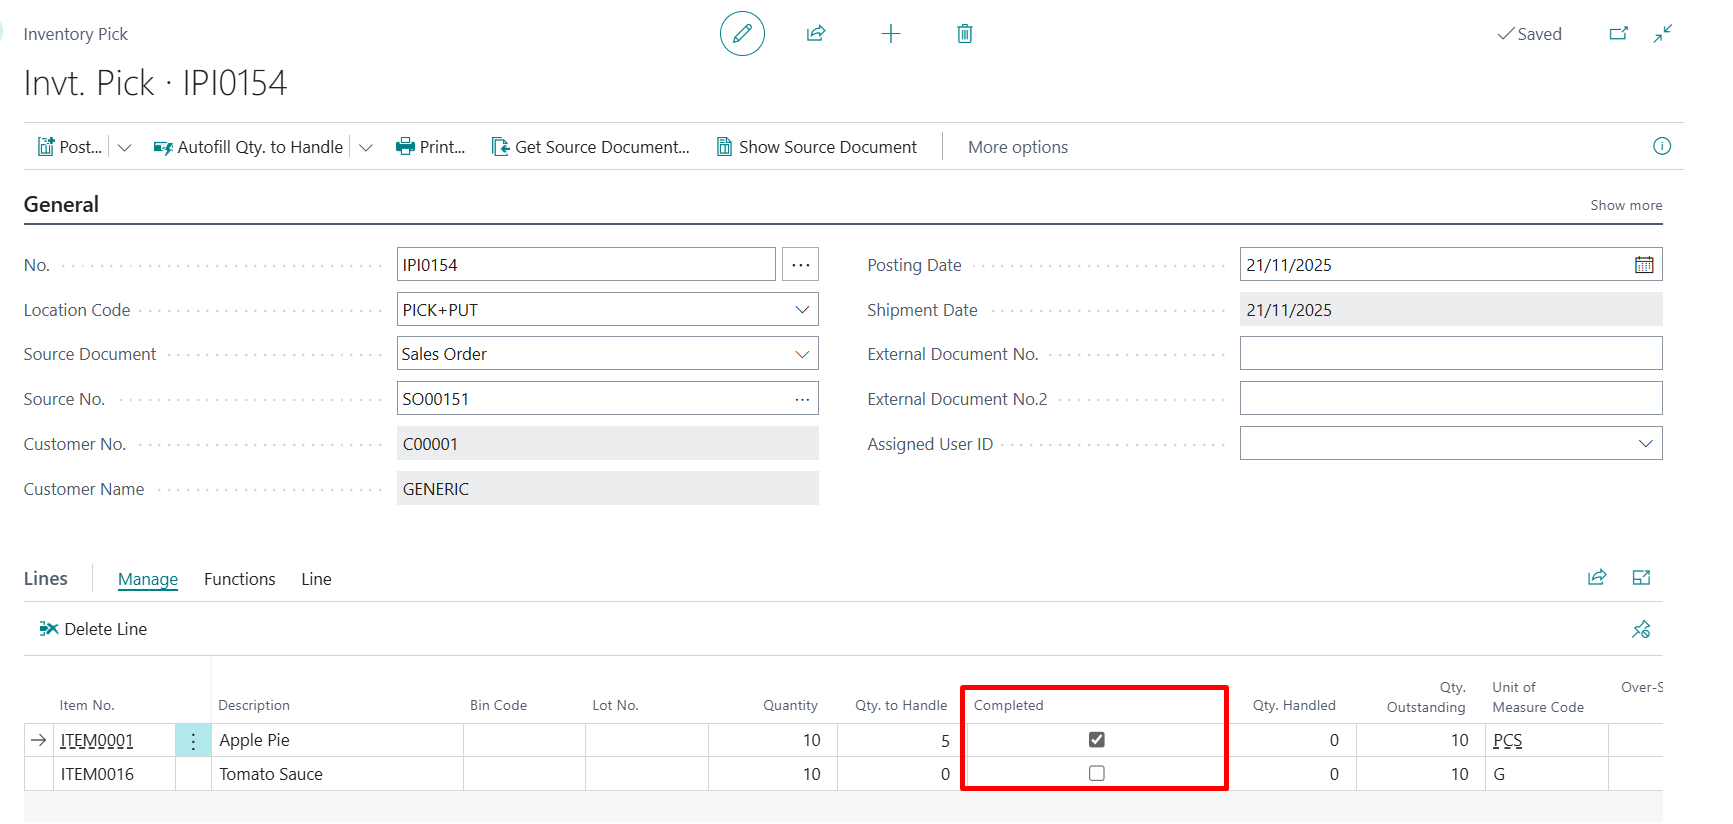Expand the Post action dropdown arrow

tap(125, 148)
